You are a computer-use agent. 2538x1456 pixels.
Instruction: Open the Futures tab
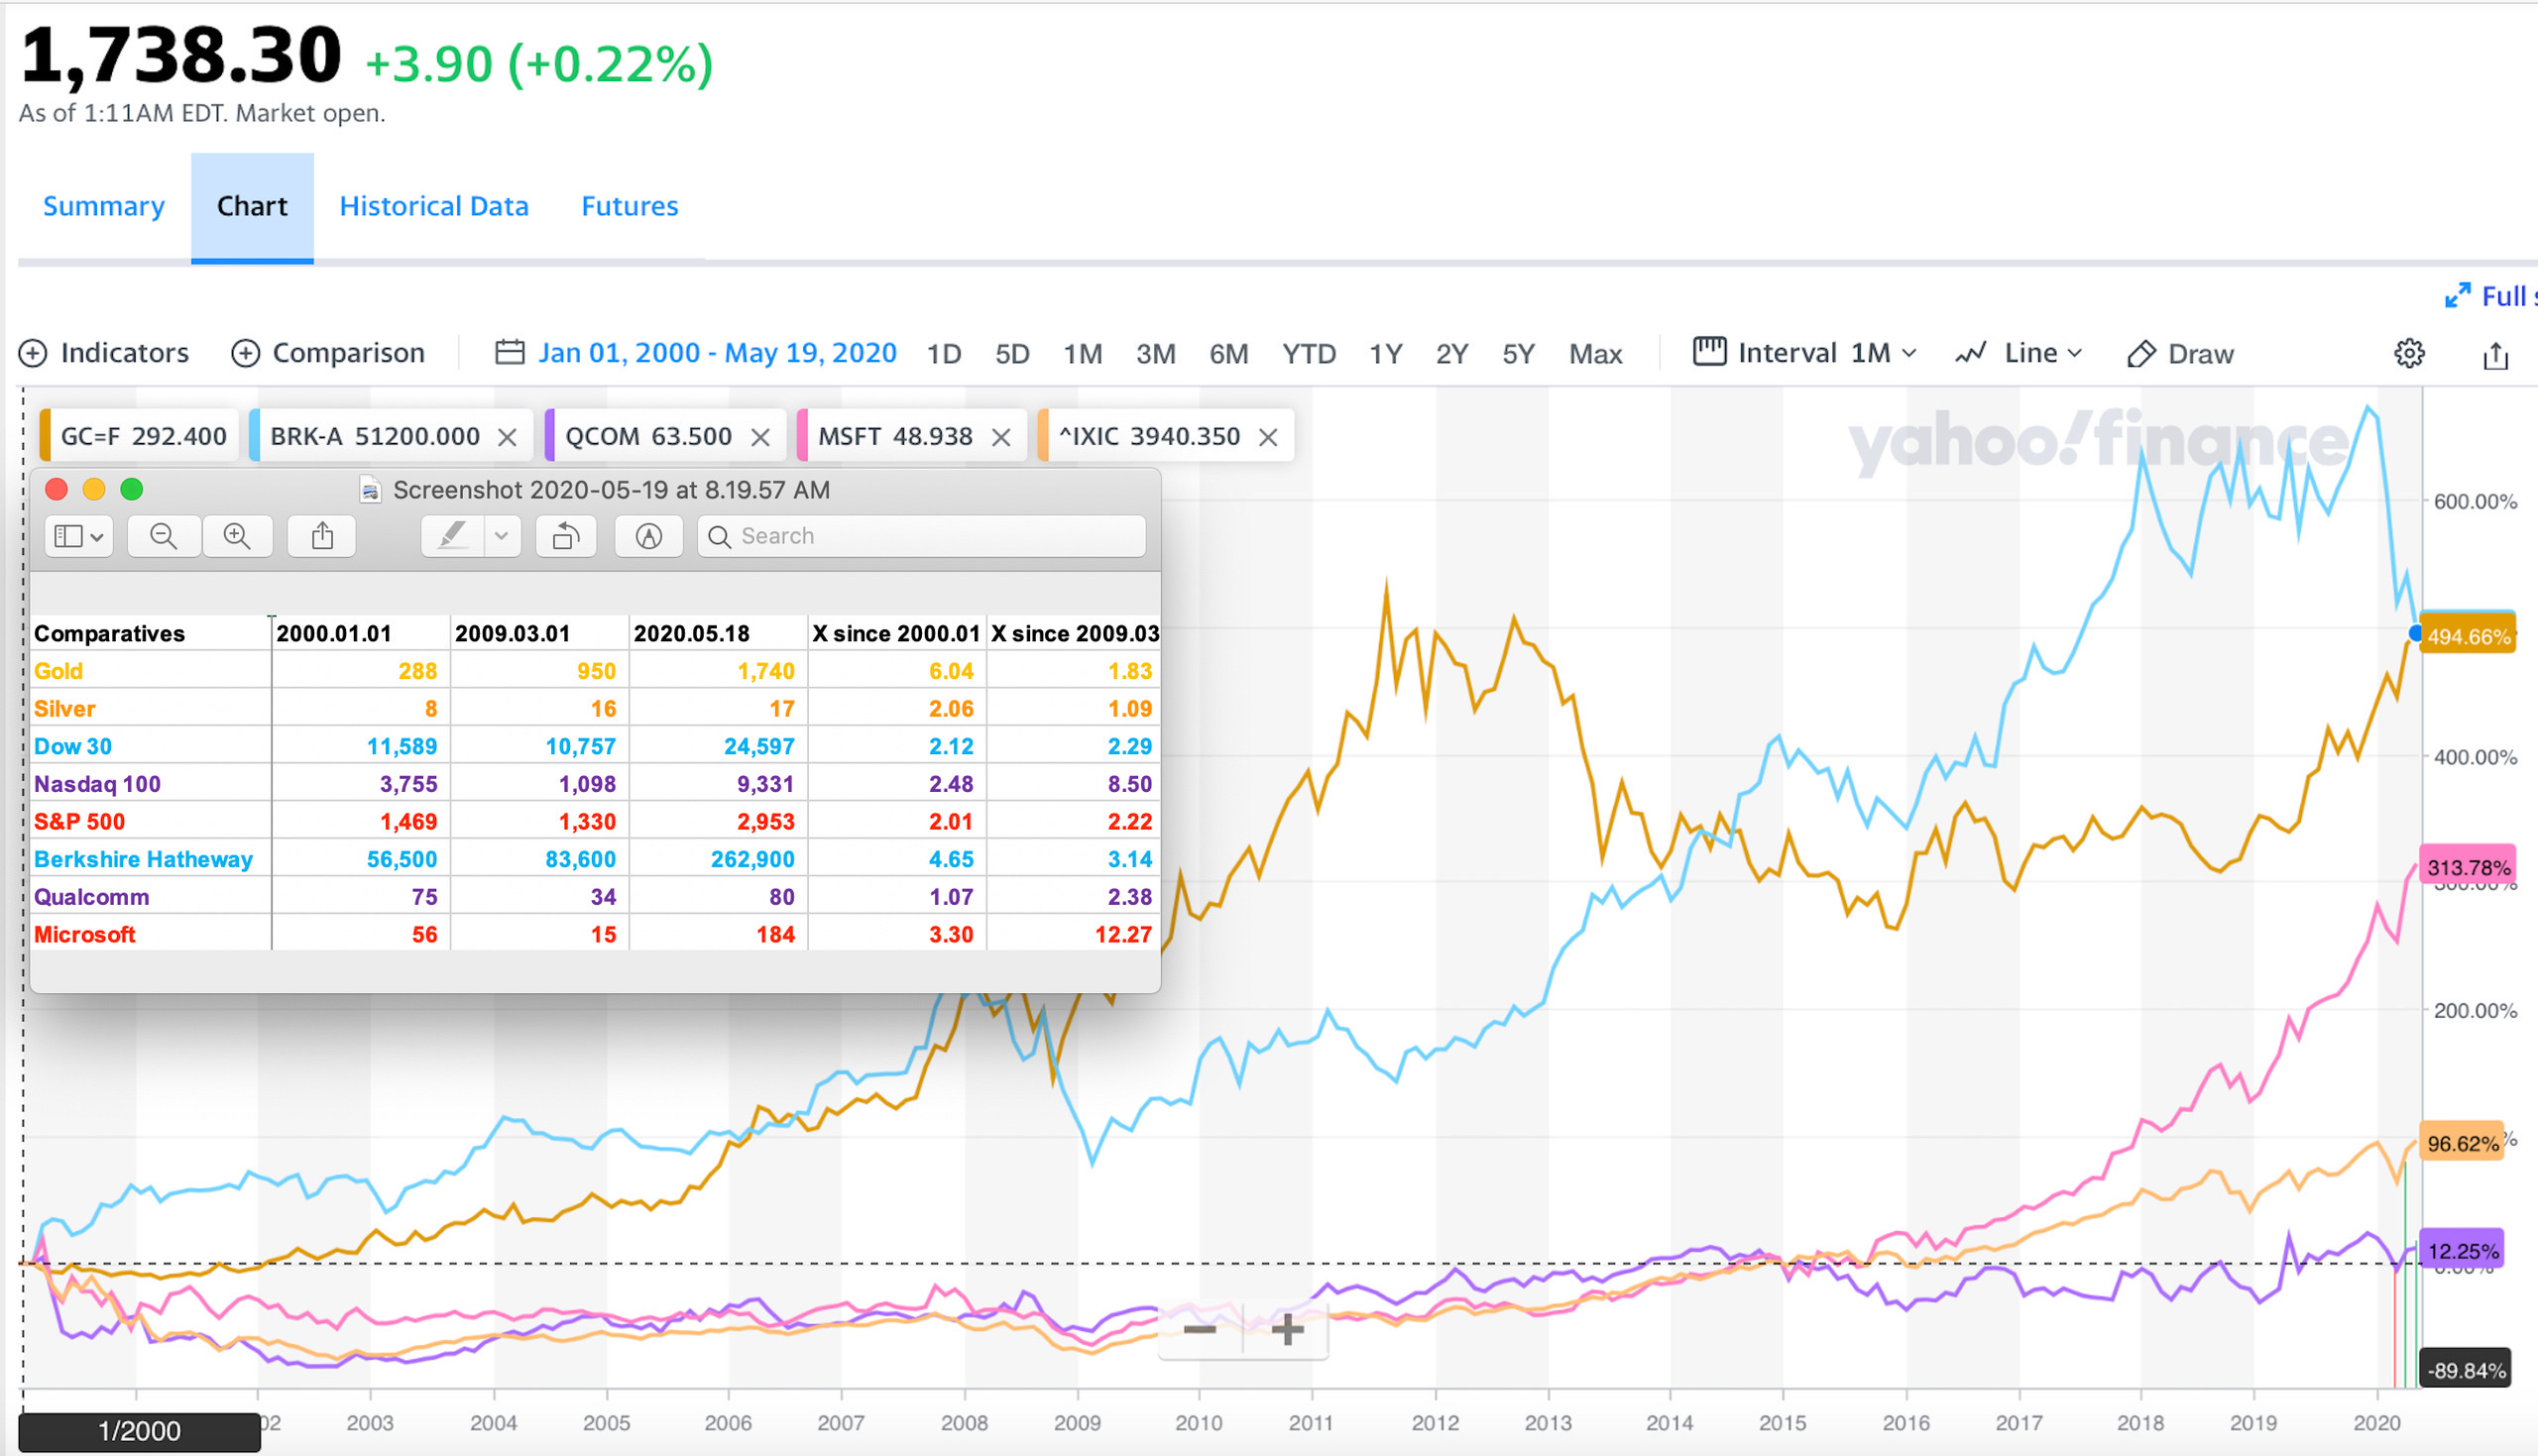click(629, 206)
